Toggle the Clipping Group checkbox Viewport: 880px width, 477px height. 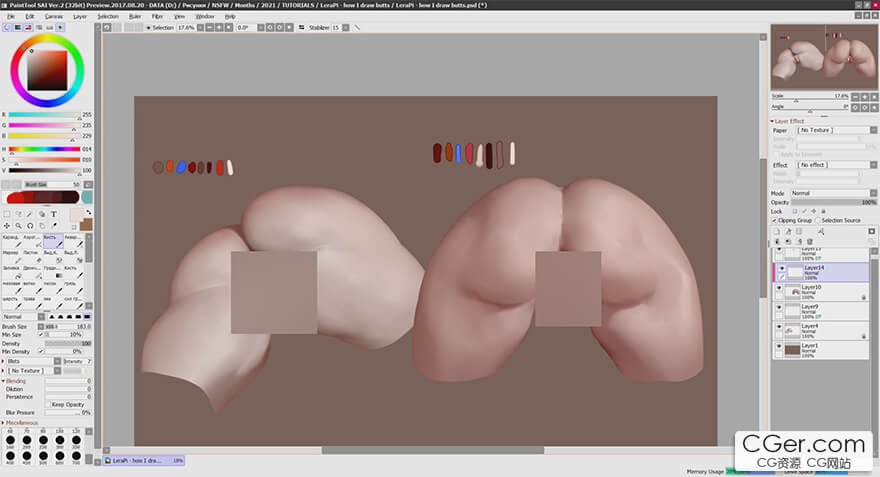coord(774,220)
